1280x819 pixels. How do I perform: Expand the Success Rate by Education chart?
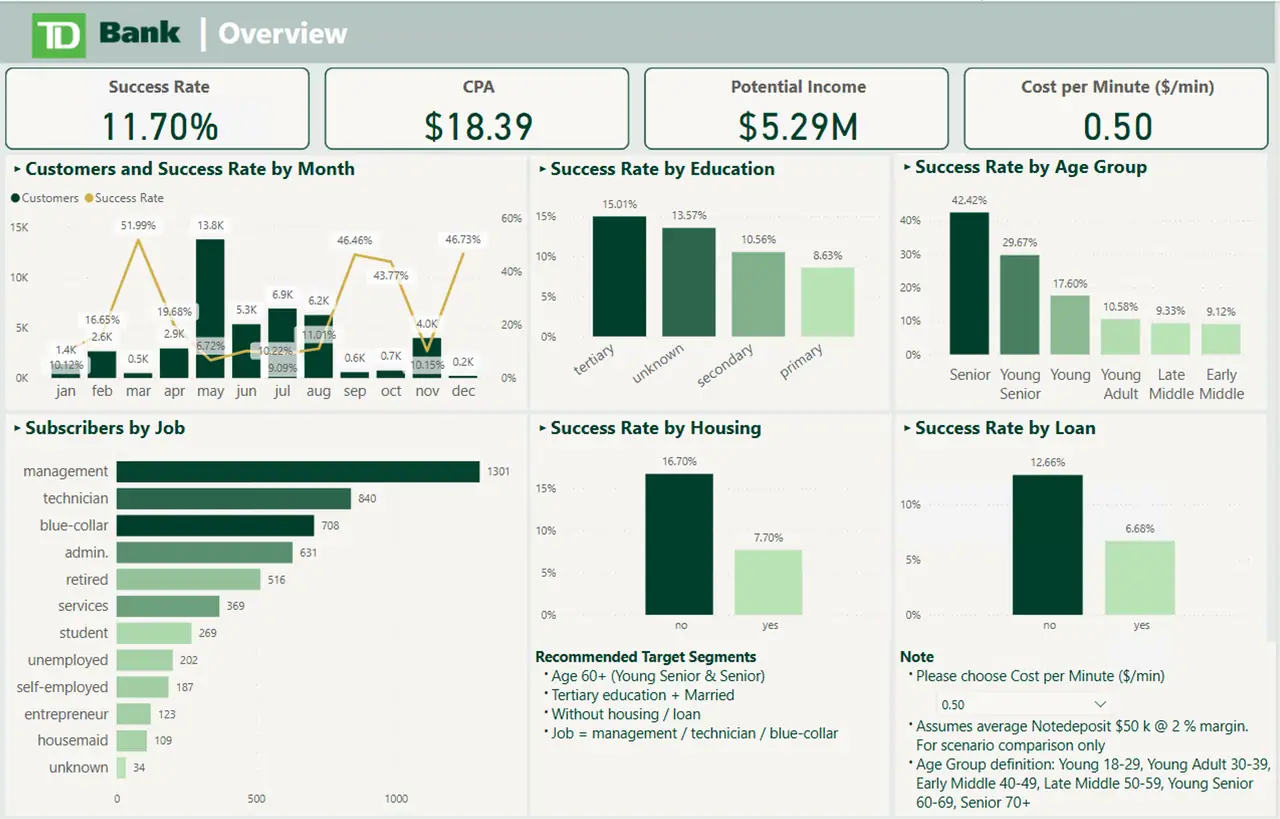pos(543,169)
